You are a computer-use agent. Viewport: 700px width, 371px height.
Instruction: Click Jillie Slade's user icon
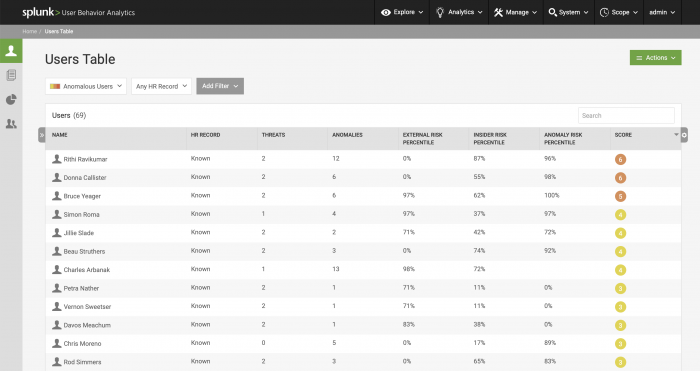pyautogui.click(x=57, y=232)
